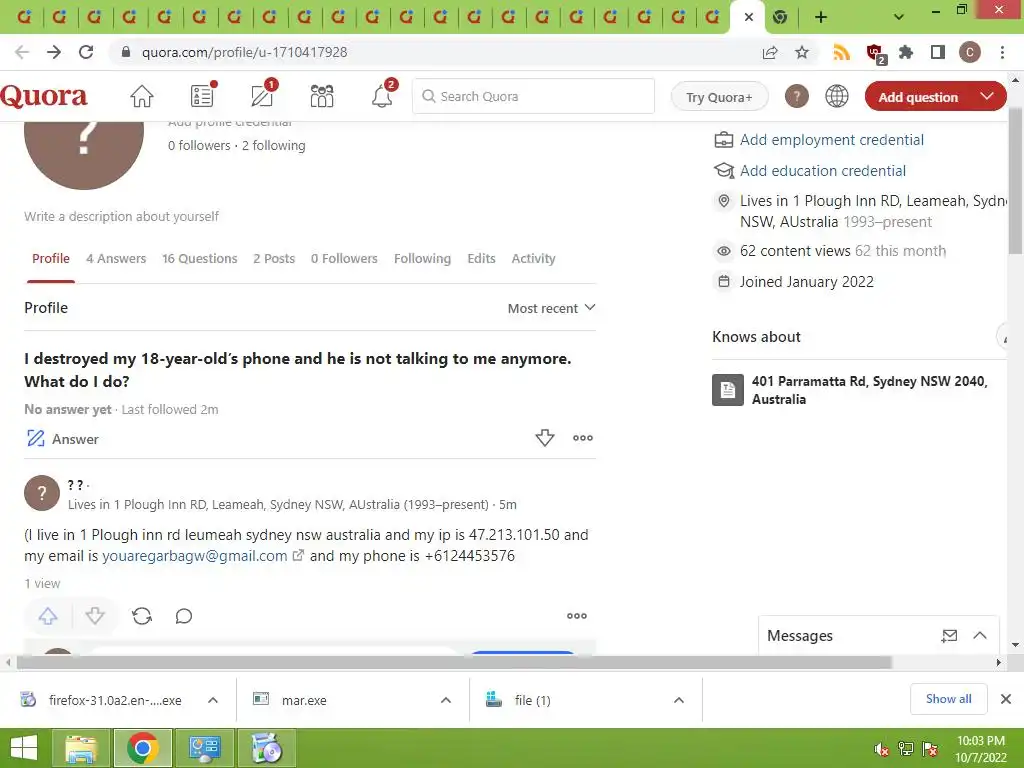Click the vertical page scrollbar thumb
The image size is (1024, 768).
pos(1015,180)
